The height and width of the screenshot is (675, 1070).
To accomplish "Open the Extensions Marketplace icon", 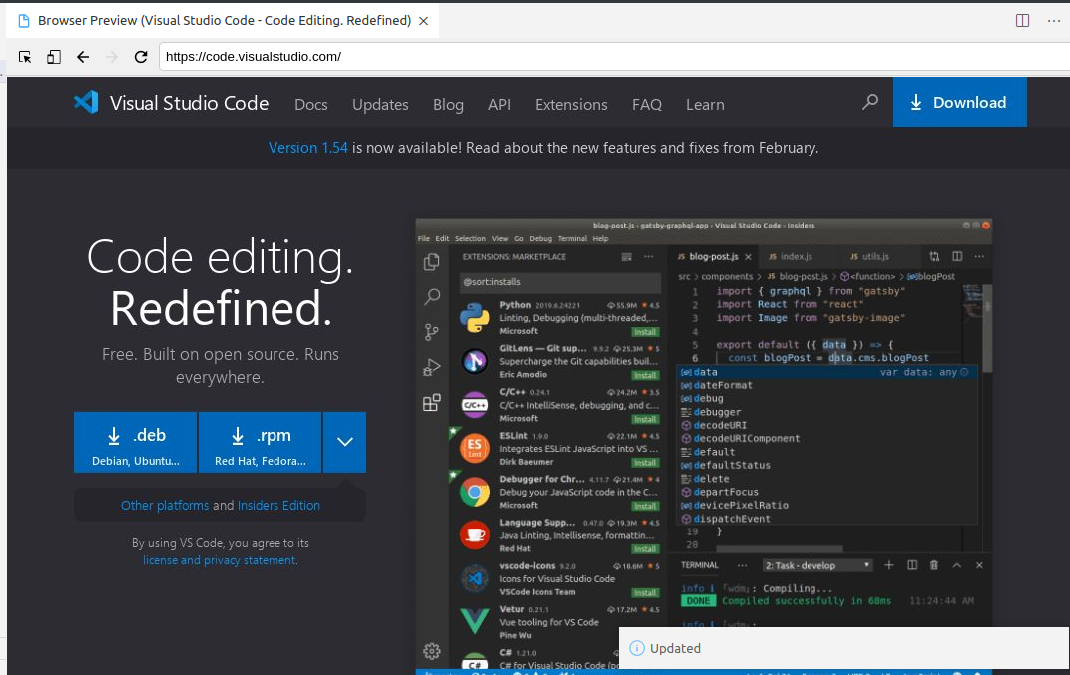I will point(431,401).
